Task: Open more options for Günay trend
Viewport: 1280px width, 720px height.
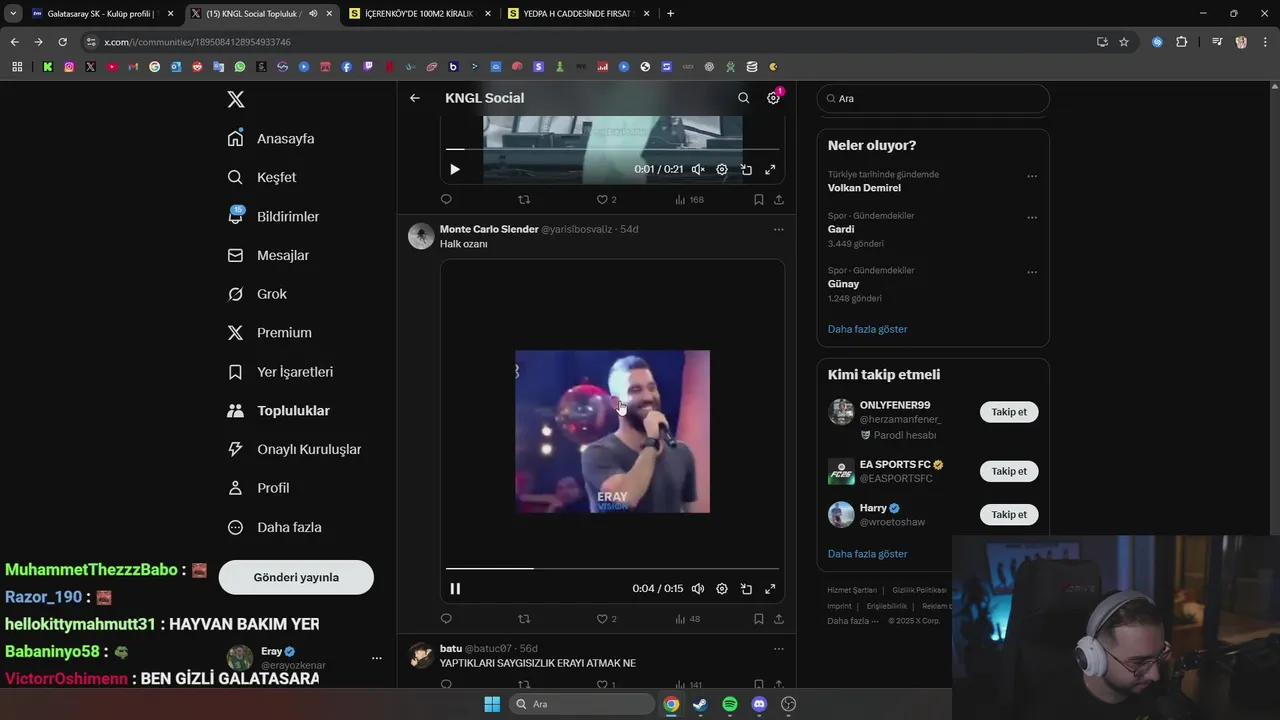Action: point(1032,272)
